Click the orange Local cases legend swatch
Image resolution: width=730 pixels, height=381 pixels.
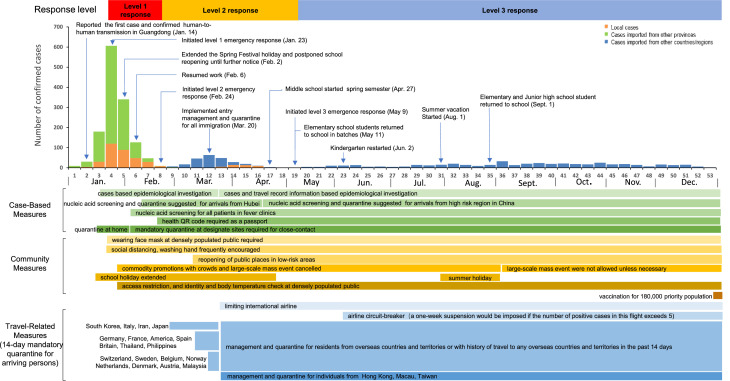click(605, 27)
